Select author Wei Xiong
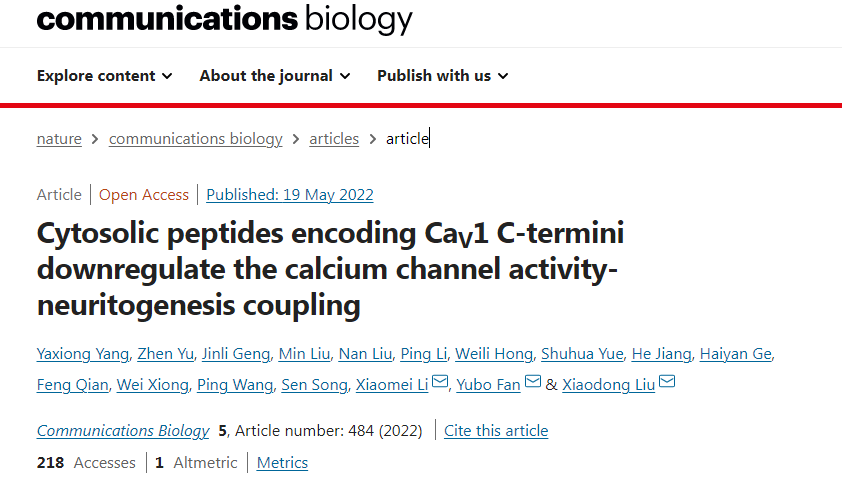The image size is (842, 495). coord(152,384)
